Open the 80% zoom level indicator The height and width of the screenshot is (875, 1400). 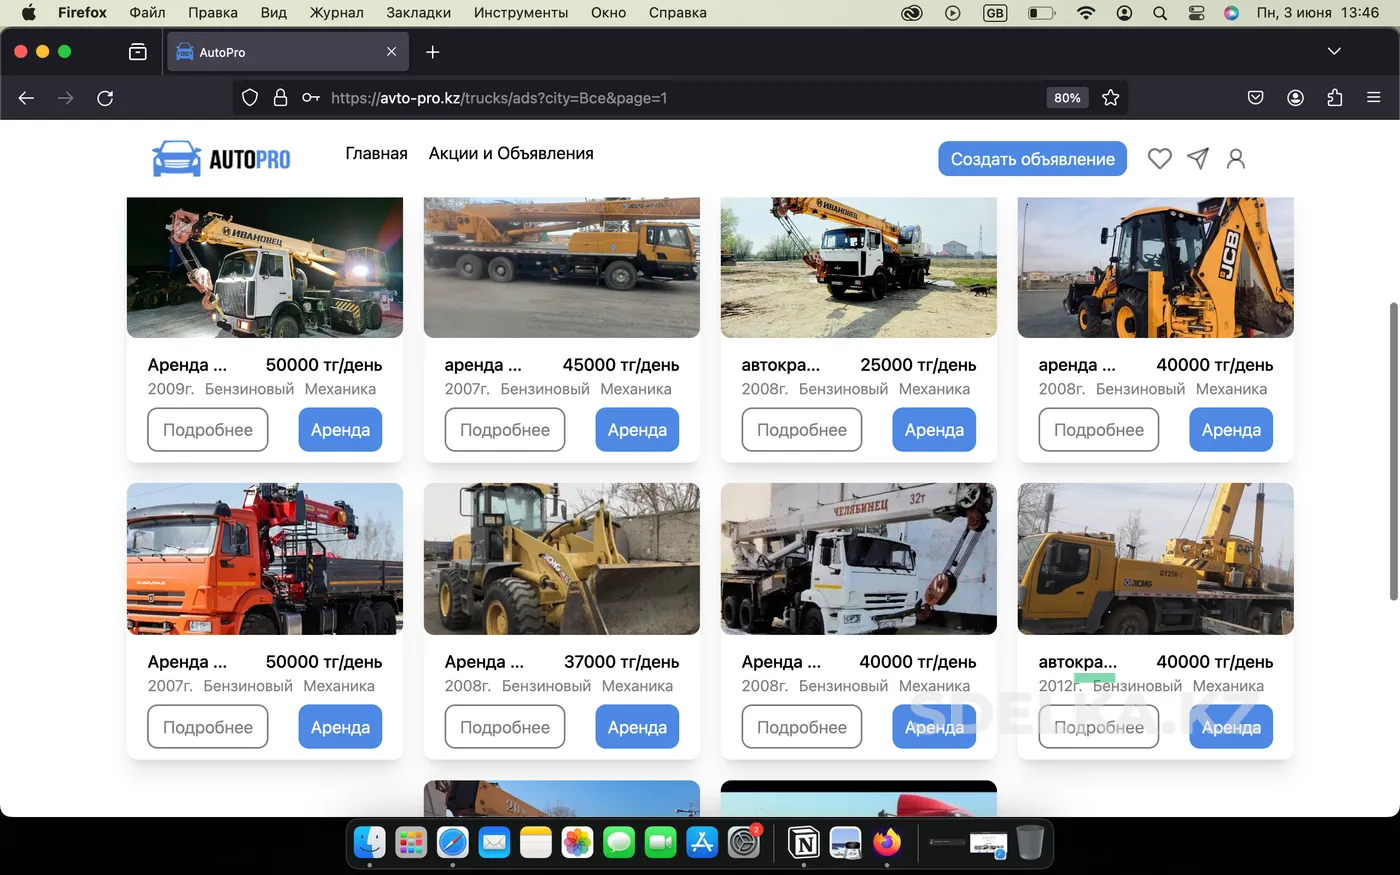pos(1067,98)
